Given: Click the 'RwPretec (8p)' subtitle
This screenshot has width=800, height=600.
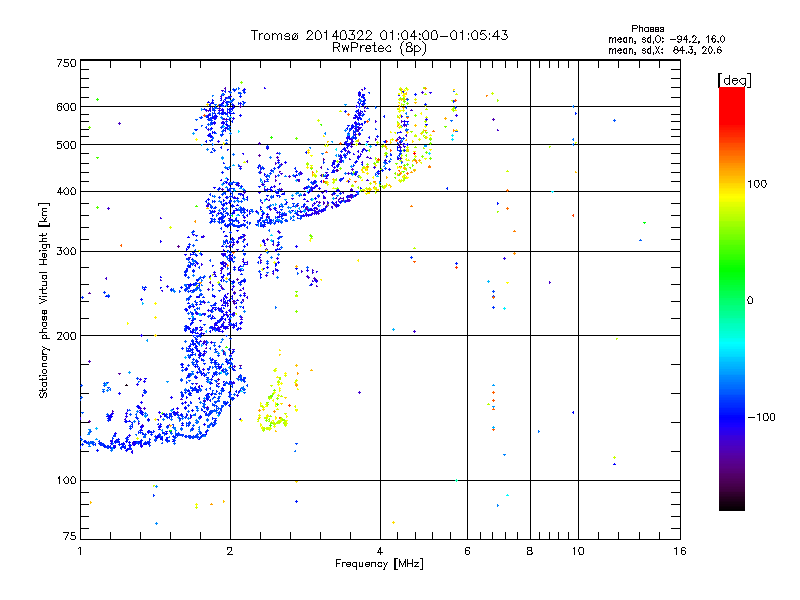Looking at the screenshot, I should (x=379, y=48).
